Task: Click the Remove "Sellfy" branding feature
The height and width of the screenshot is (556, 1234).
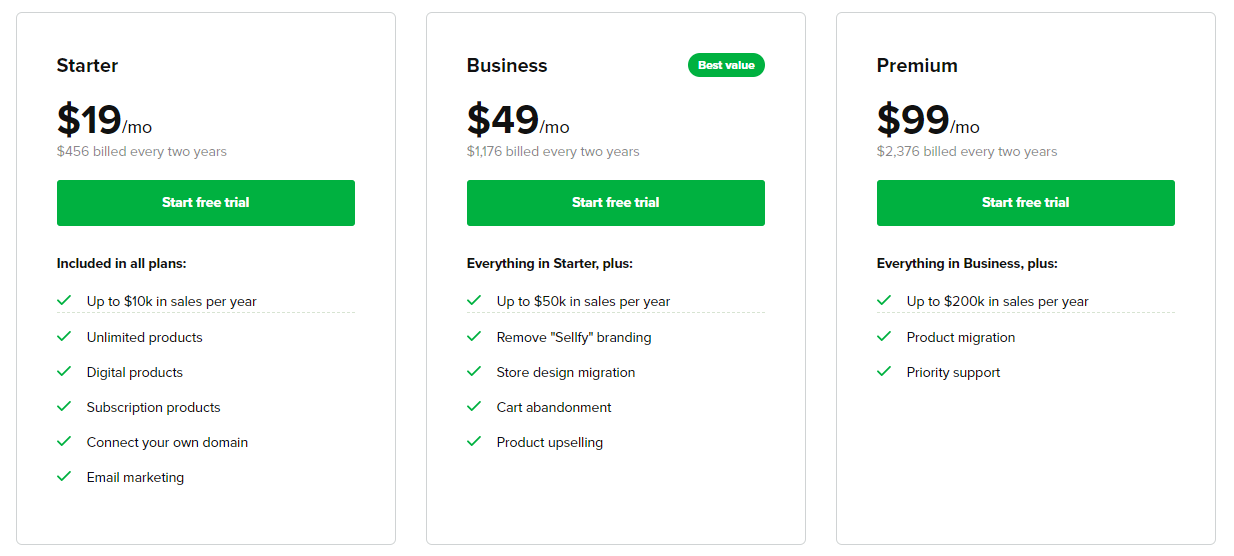Action: click(x=574, y=337)
